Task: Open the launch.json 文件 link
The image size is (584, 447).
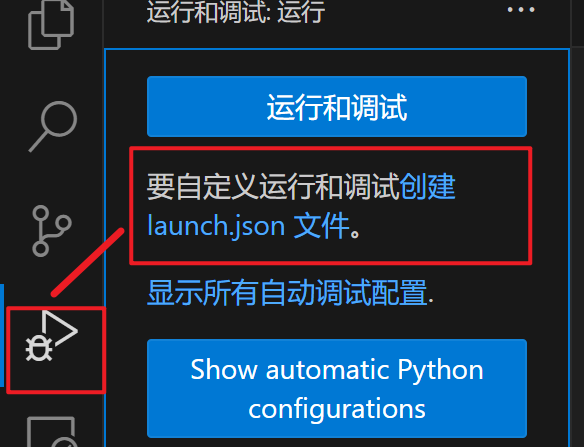Action: click(248, 225)
